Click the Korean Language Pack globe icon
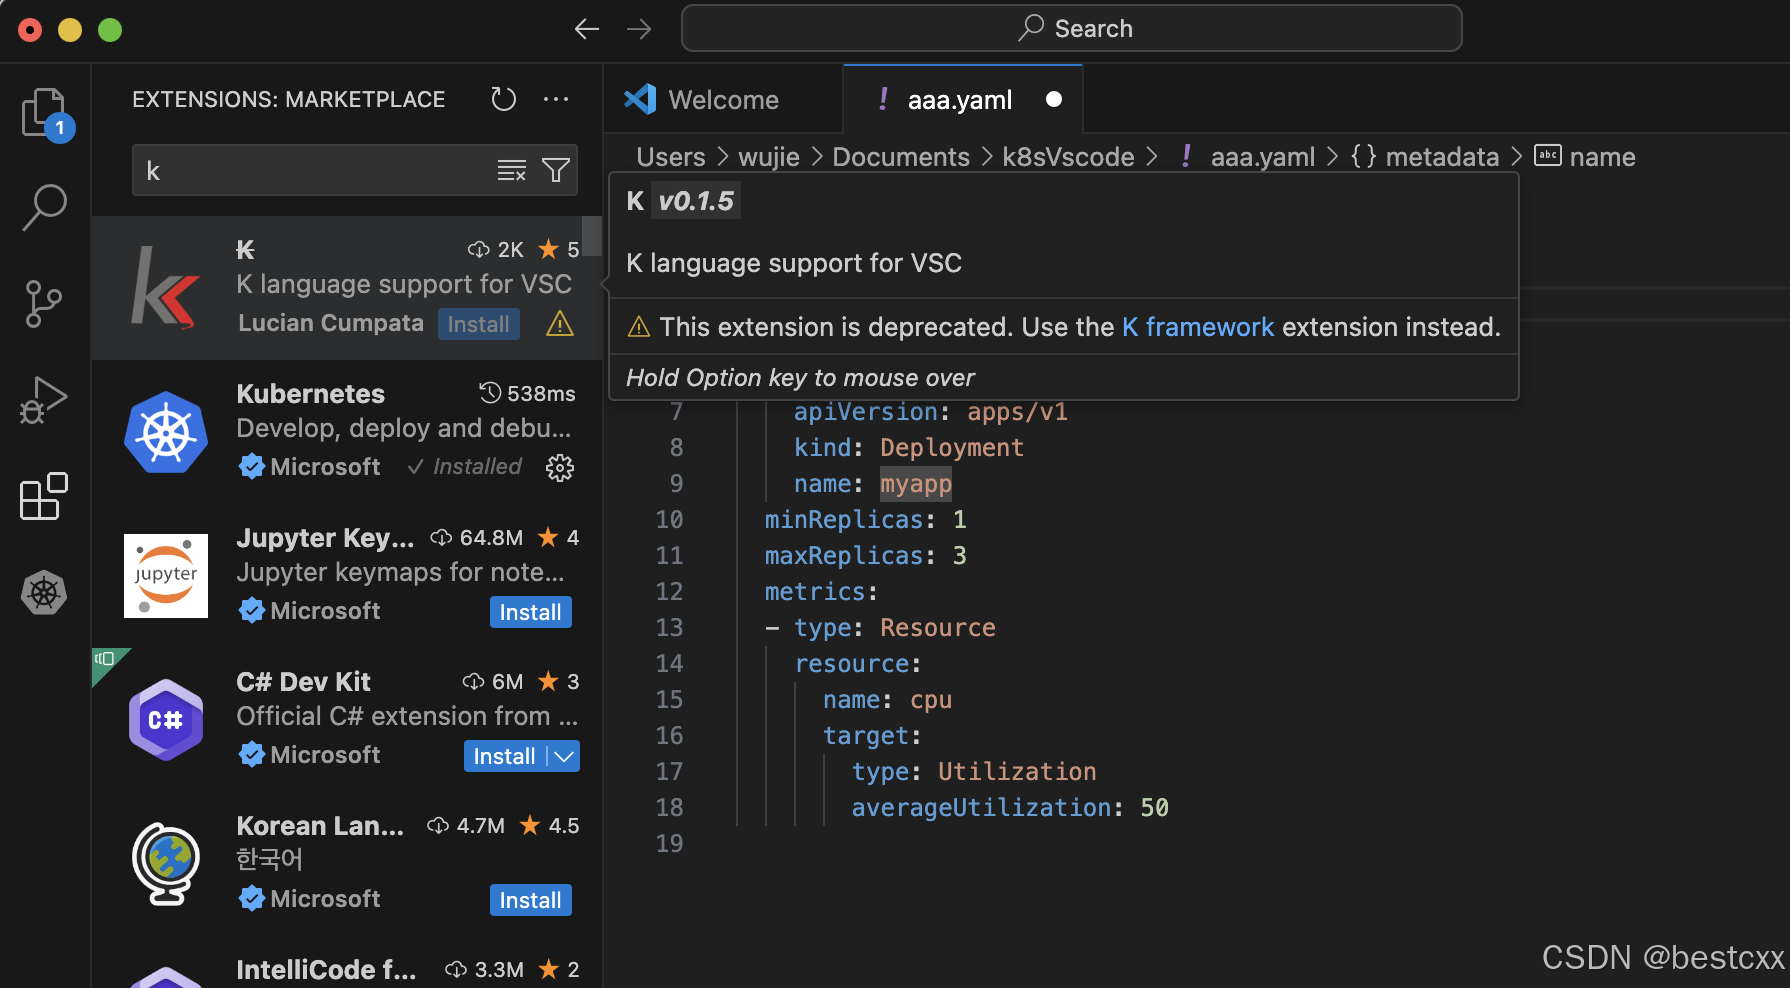The width and height of the screenshot is (1790, 988). coord(166,864)
